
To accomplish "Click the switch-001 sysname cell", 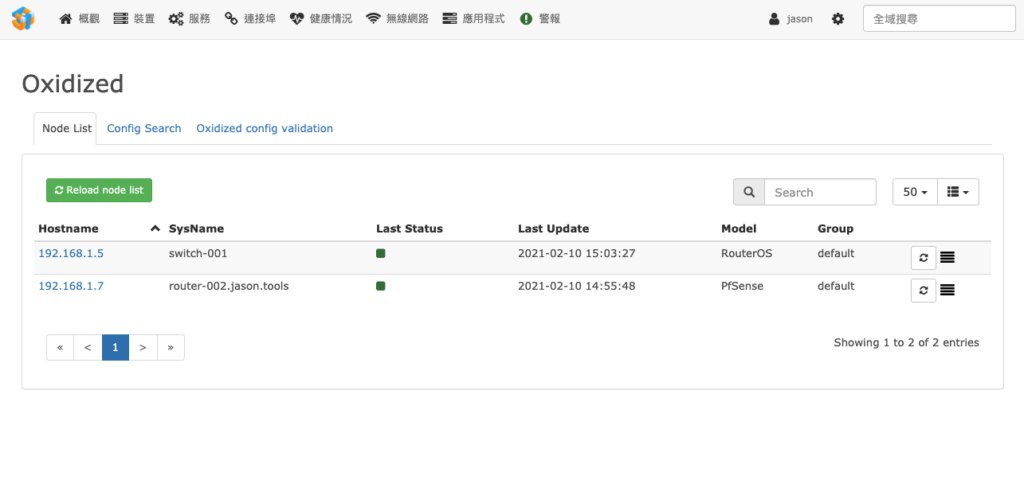I will tap(198, 253).
